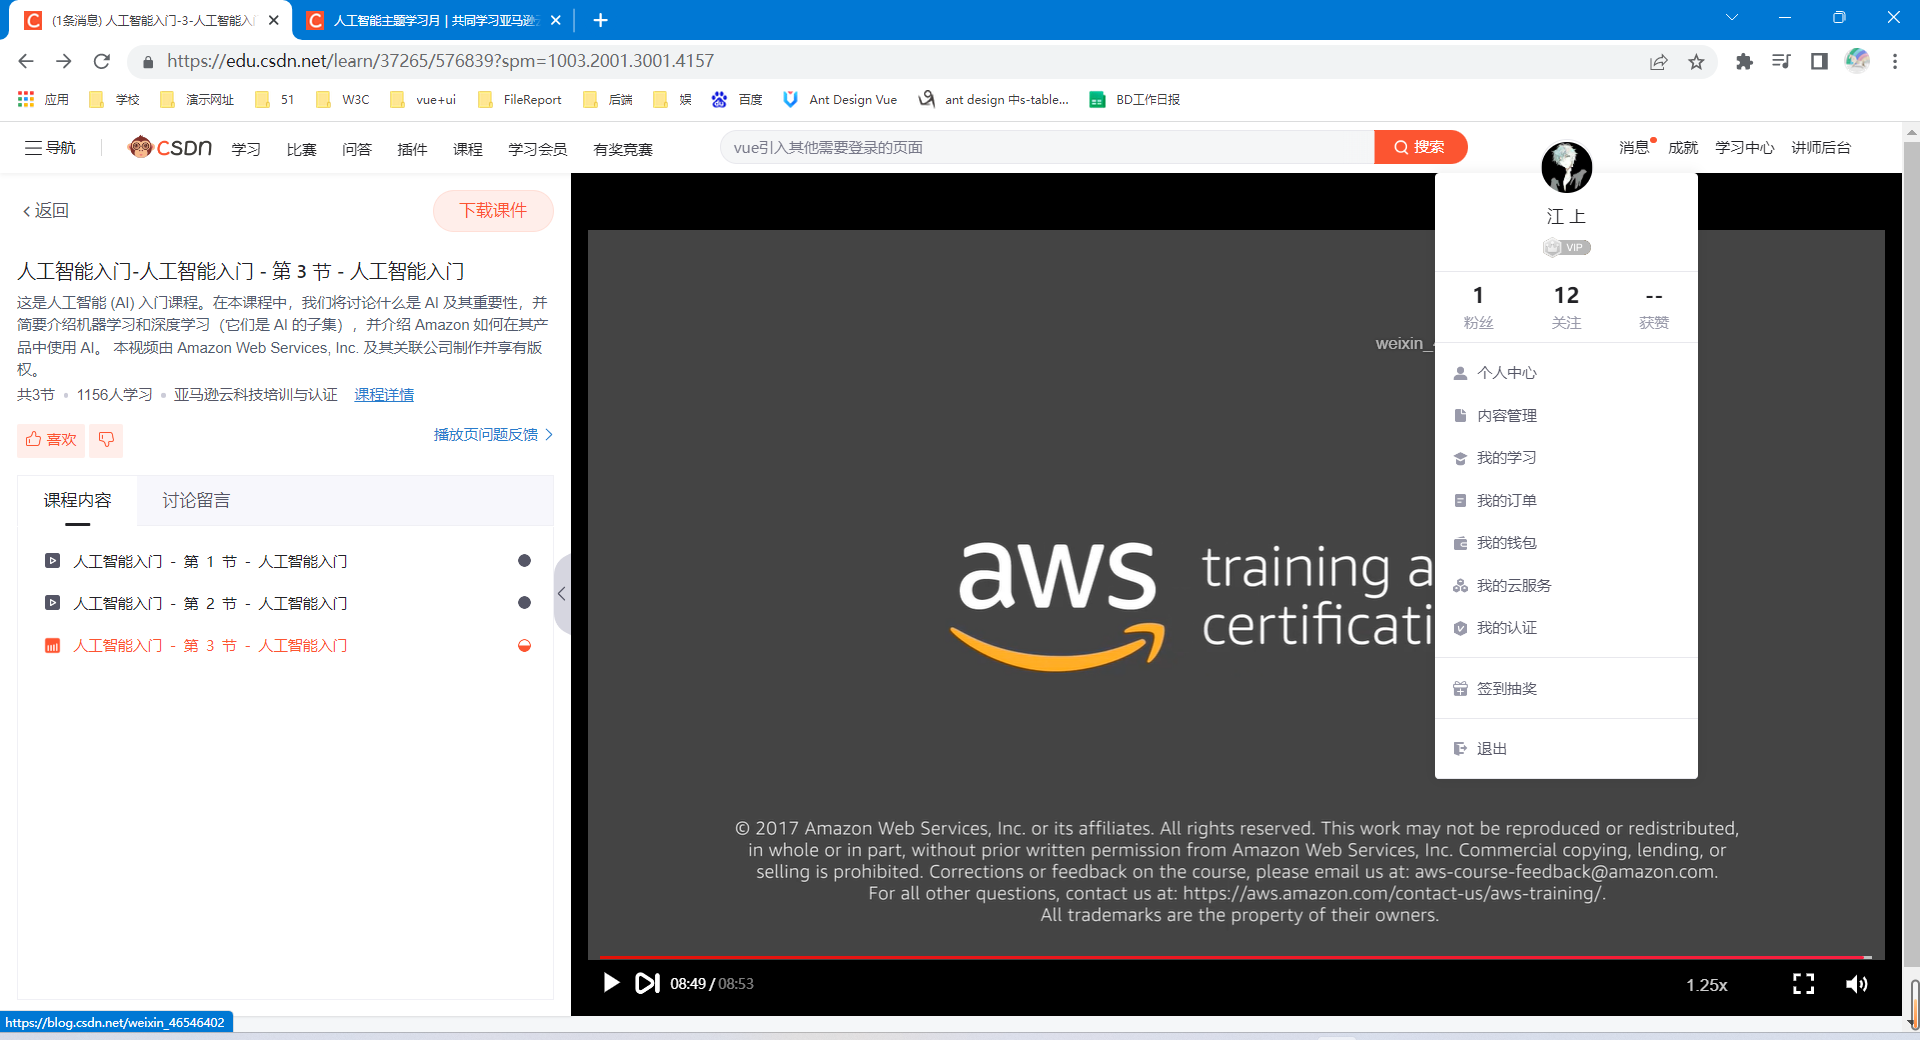
Task: Click the red video progress bar
Action: click(x=1235, y=957)
